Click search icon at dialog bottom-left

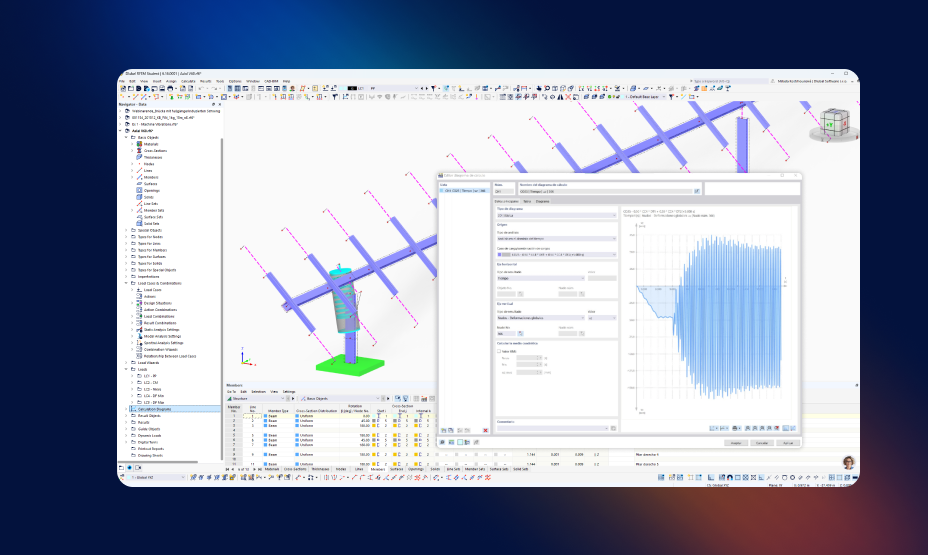pyautogui.click(x=443, y=442)
